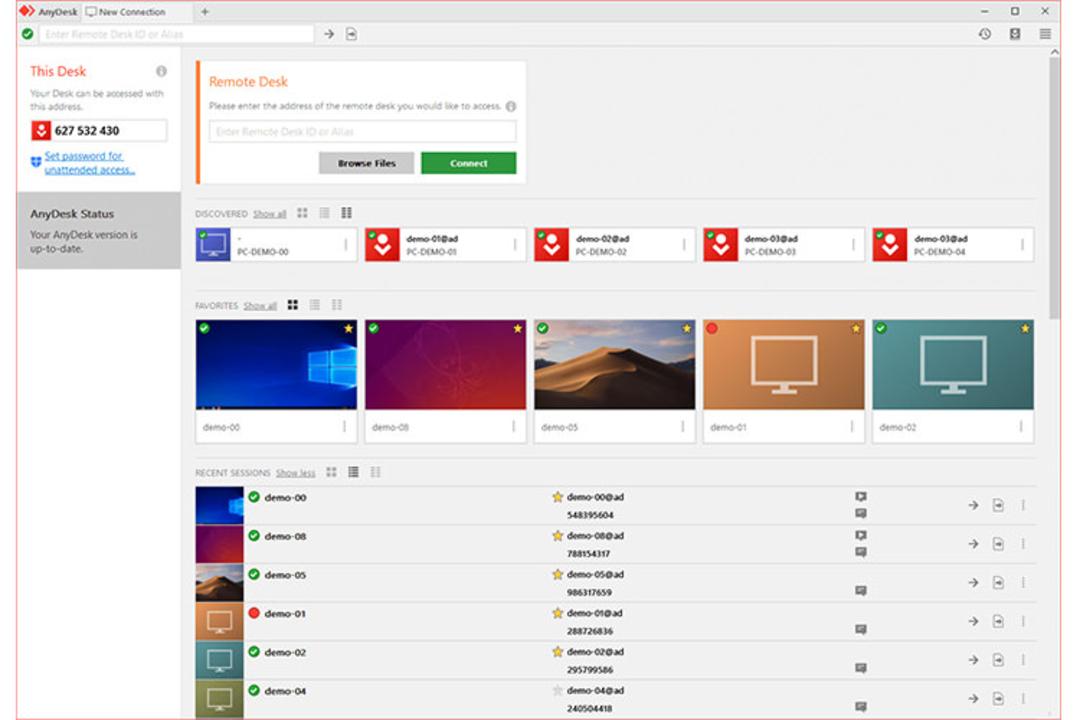1080x720 pixels.
Task: Click the chat icon in the demo-05 session row
Action: 861,590
